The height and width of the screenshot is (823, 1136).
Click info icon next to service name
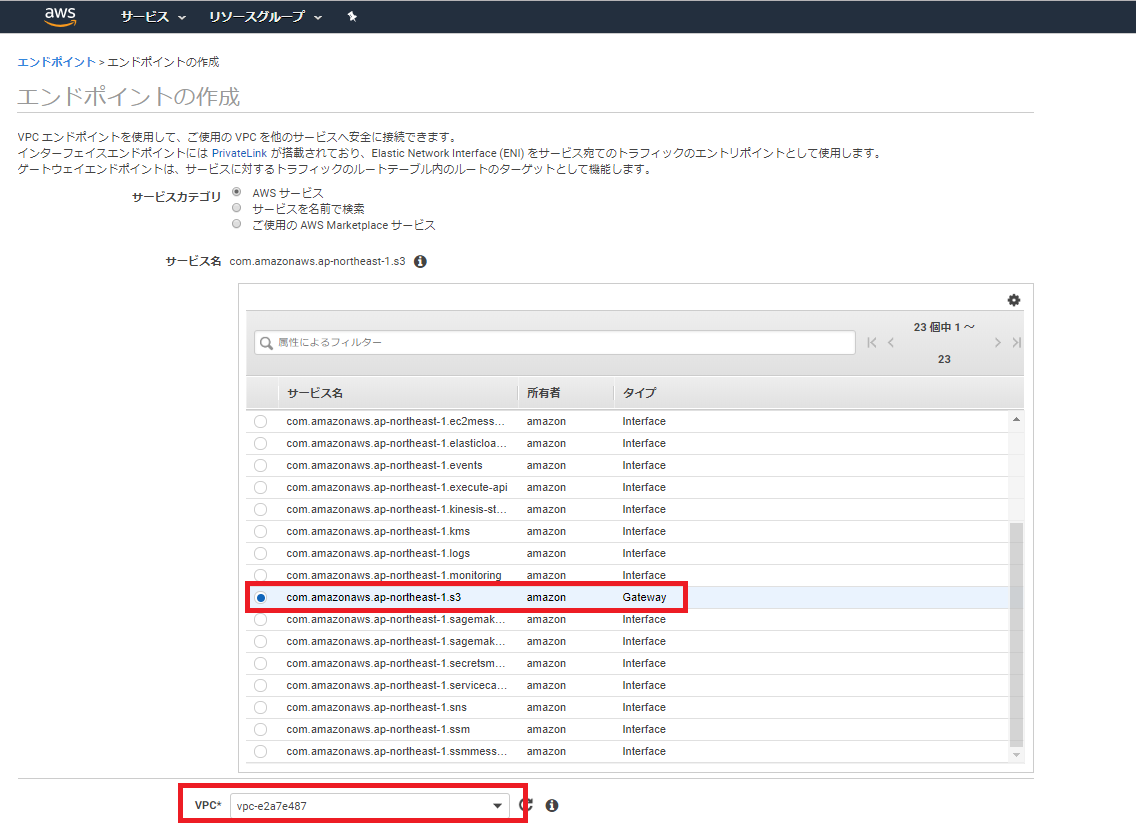[420, 261]
